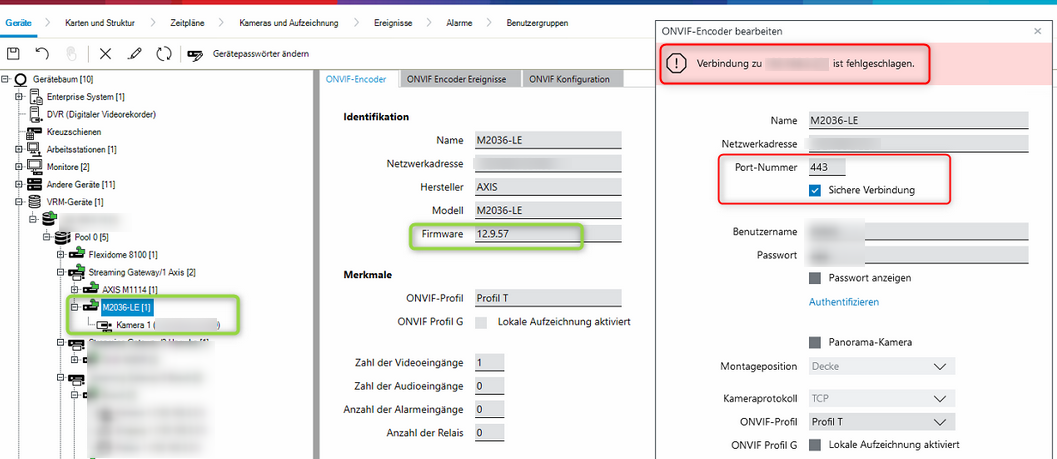Select the Gerätebaum root node icon
Image resolution: width=1057 pixels, height=459 pixels.
point(21,80)
